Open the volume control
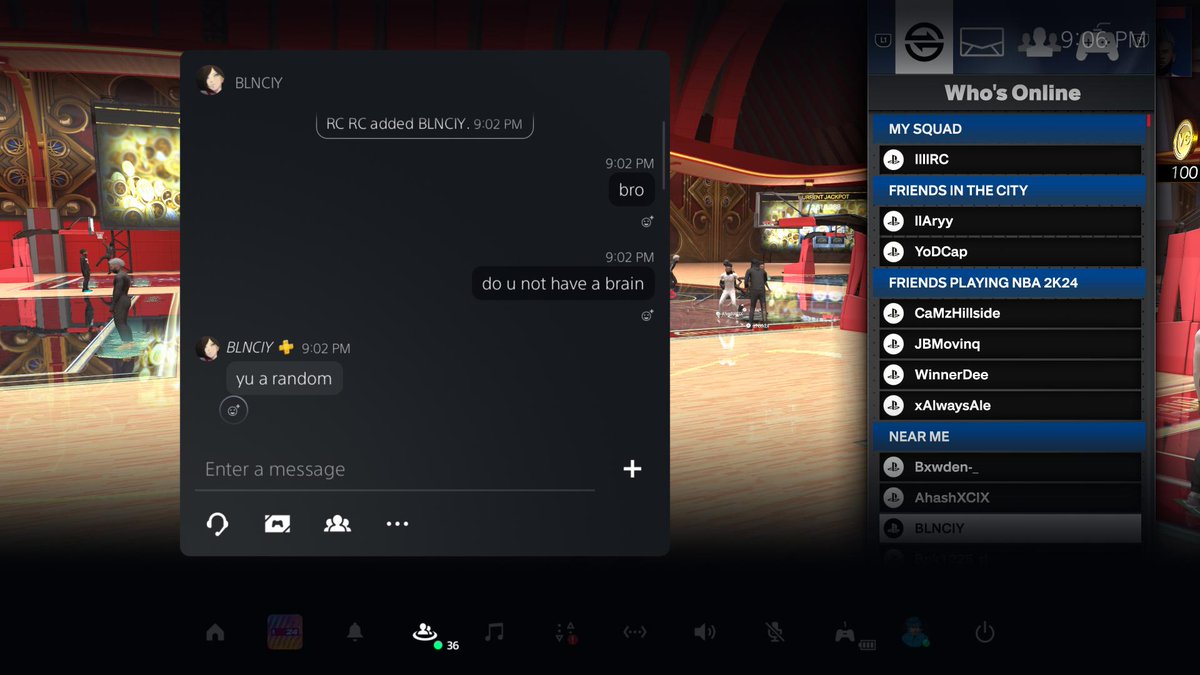Screen dimensions: 1200x675 coord(704,631)
